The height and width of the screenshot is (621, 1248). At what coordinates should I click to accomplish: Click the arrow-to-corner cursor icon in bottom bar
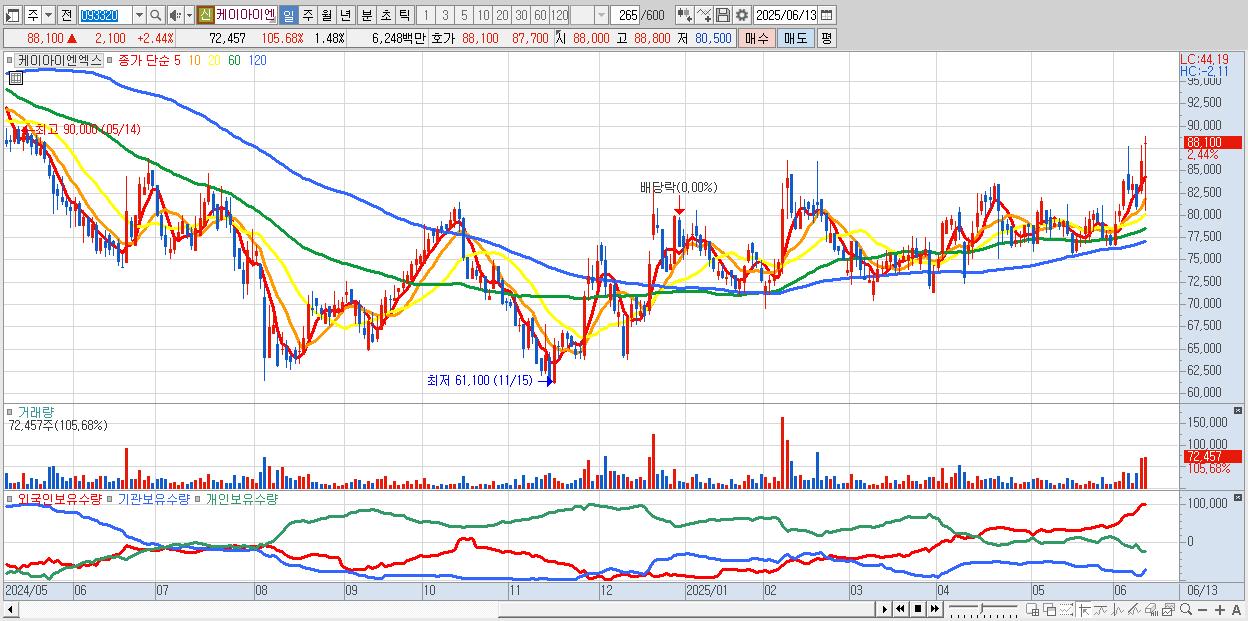[x=1084, y=610]
